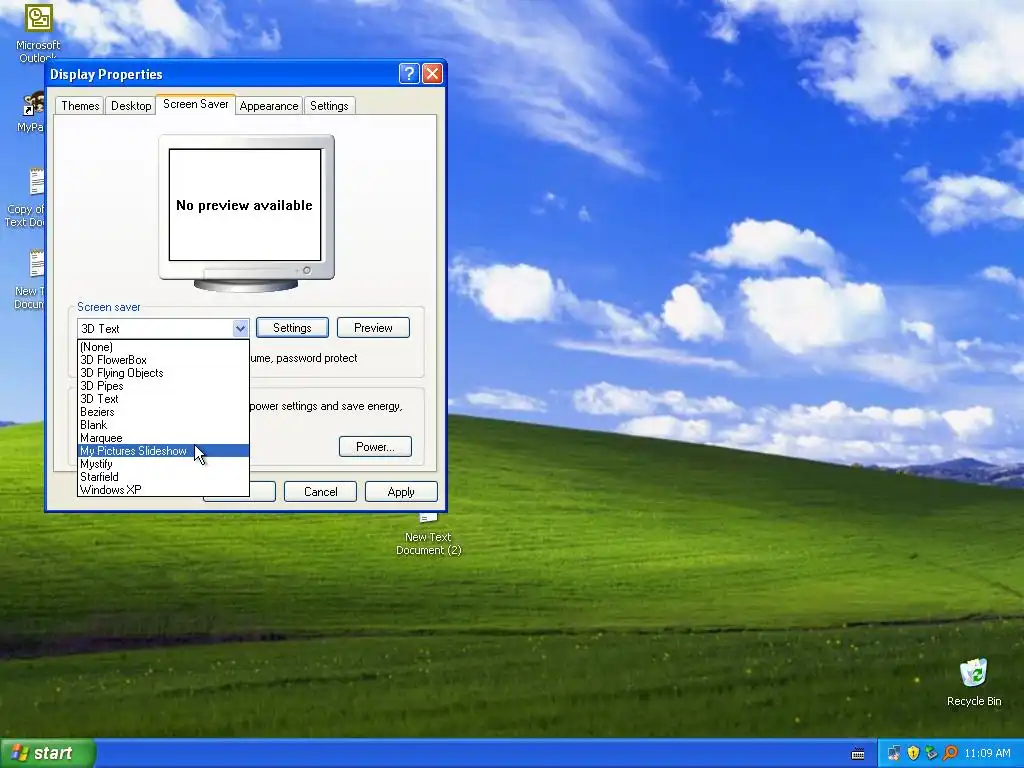The image size is (1024, 768).
Task: Select the Copy of Text Document desktop icon
Action: [x=26, y=197]
